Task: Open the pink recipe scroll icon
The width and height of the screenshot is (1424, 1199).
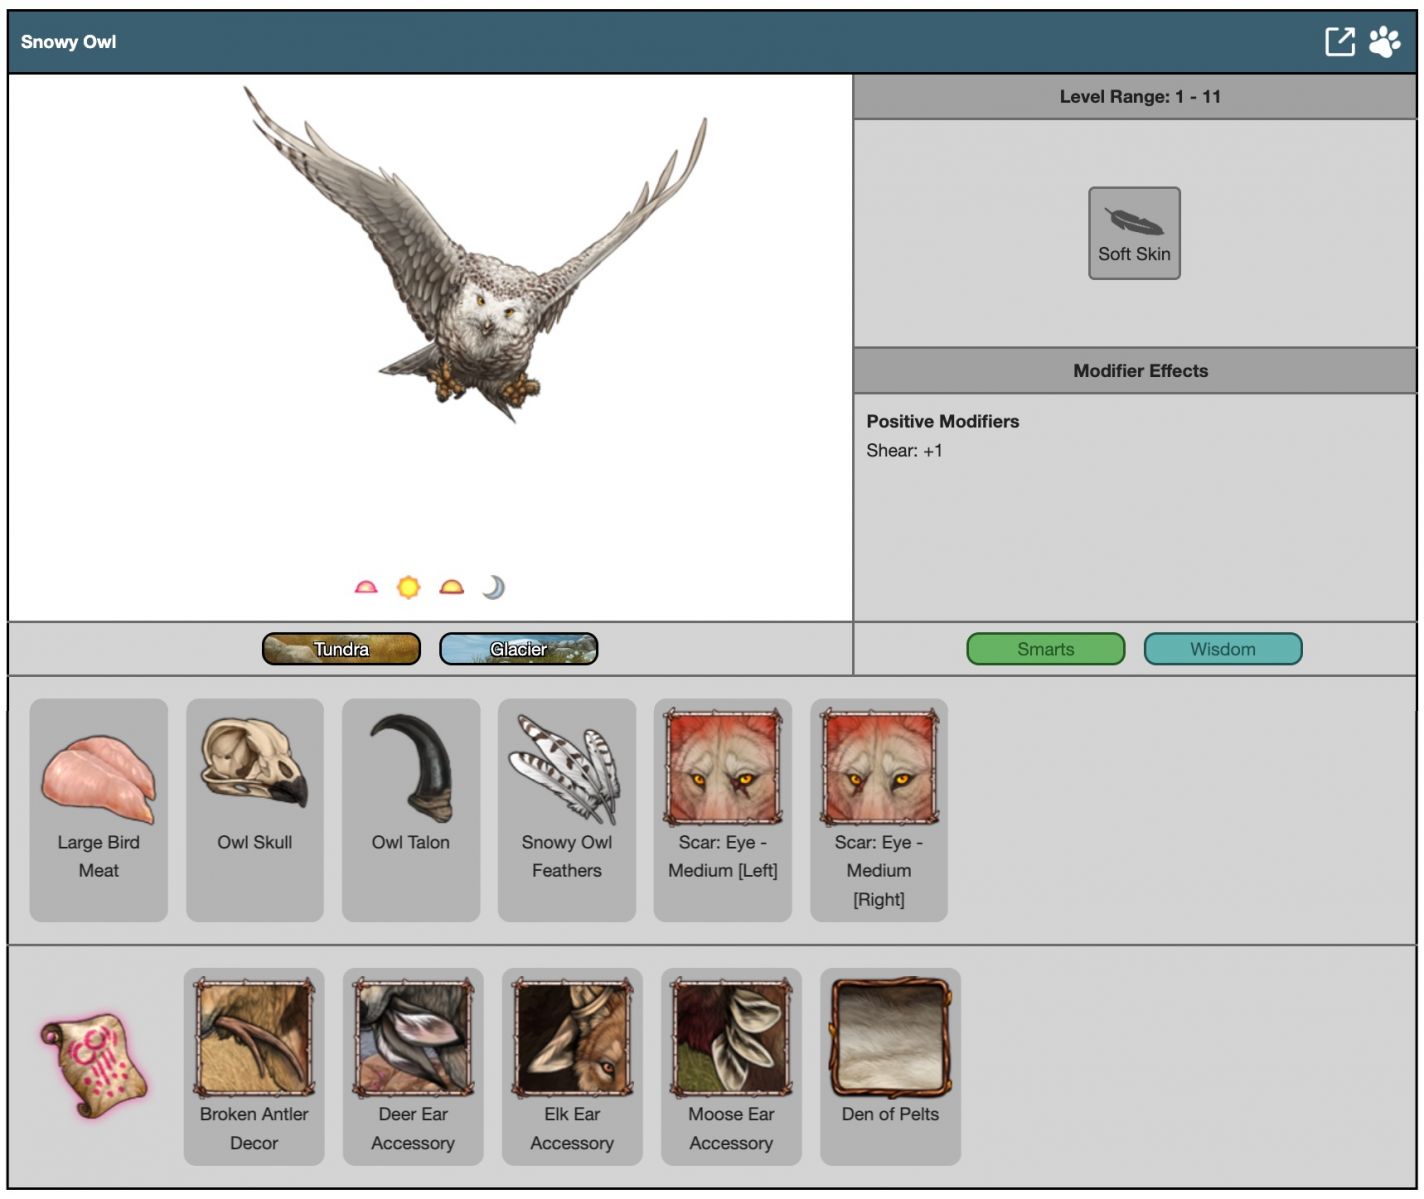Action: (x=93, y=1065)
